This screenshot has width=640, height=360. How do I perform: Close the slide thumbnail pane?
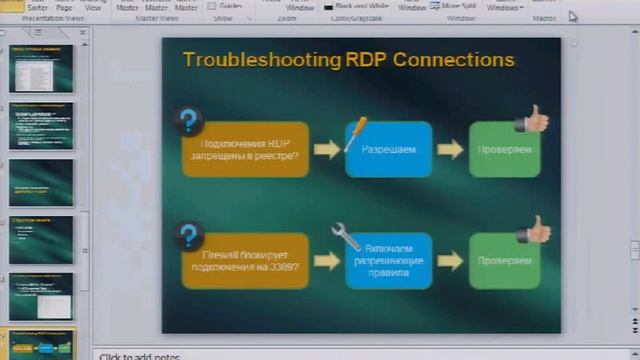tap(83, 32)
